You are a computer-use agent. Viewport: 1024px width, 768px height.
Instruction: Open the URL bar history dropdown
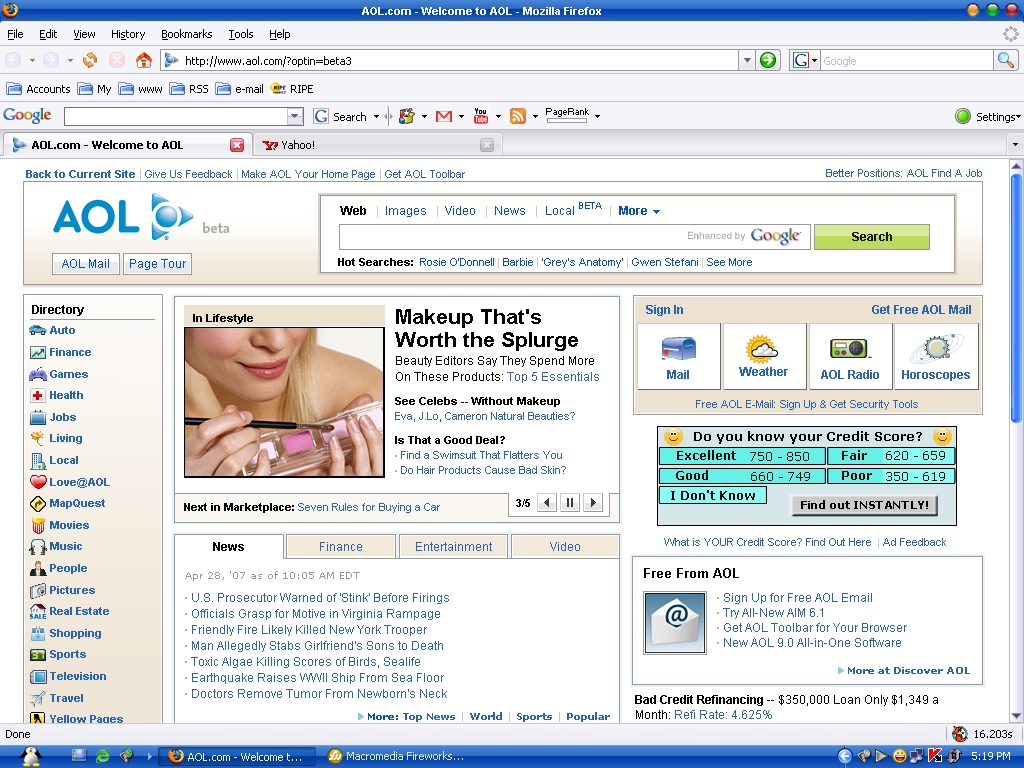tap(747, 60)
